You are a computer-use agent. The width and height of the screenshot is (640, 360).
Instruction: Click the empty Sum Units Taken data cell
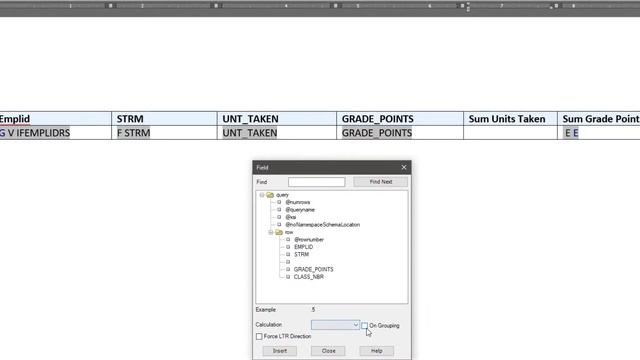point(510,133)
